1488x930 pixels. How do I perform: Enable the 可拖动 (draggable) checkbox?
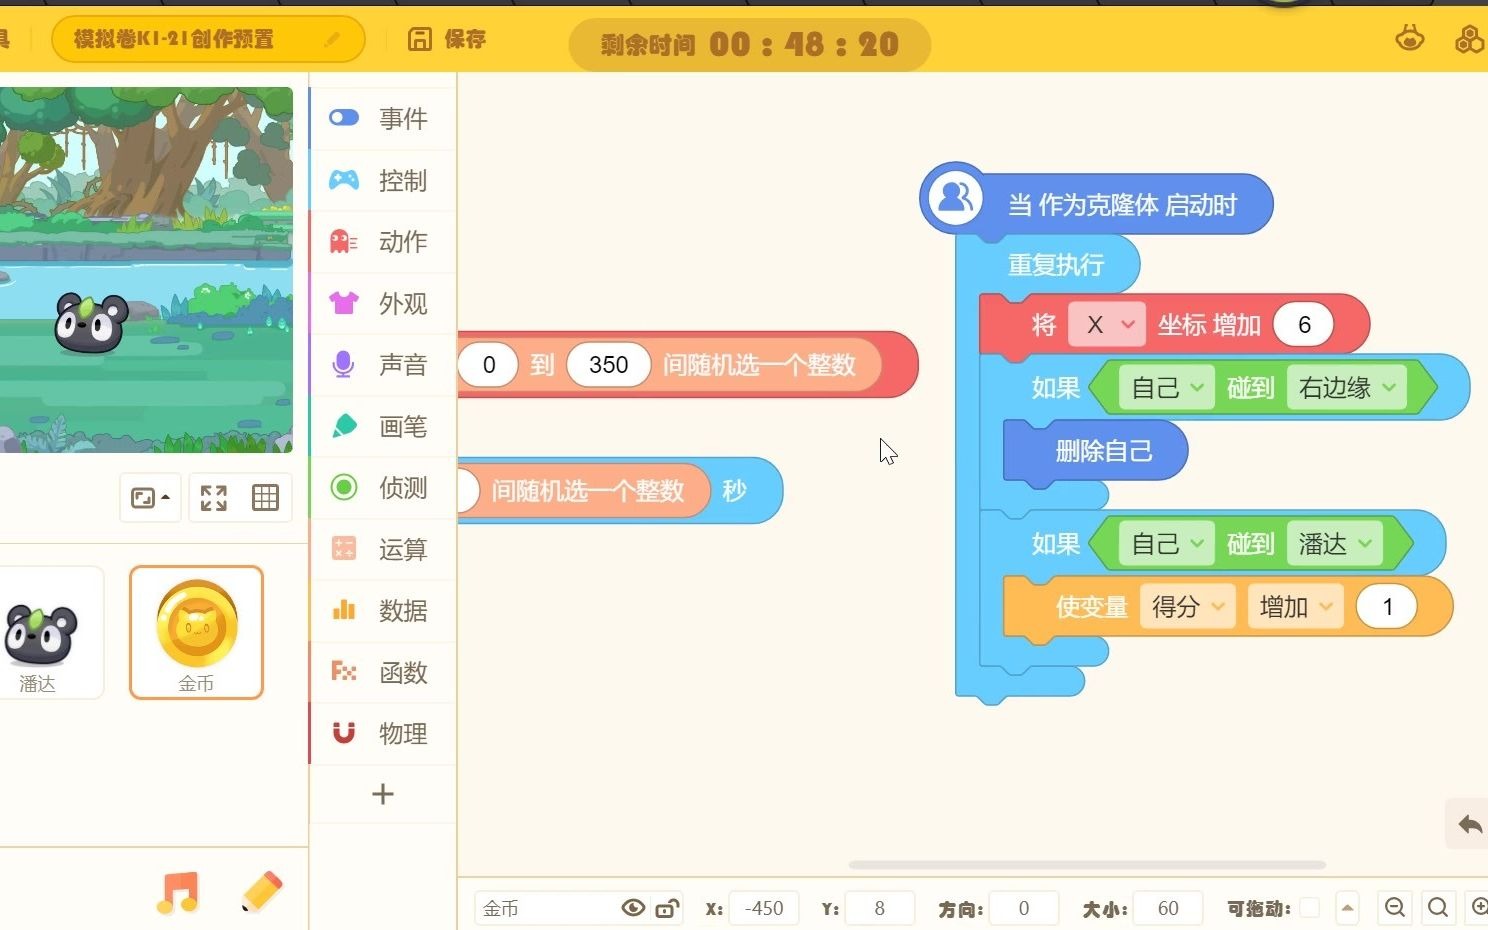[x=1311, y=908]
